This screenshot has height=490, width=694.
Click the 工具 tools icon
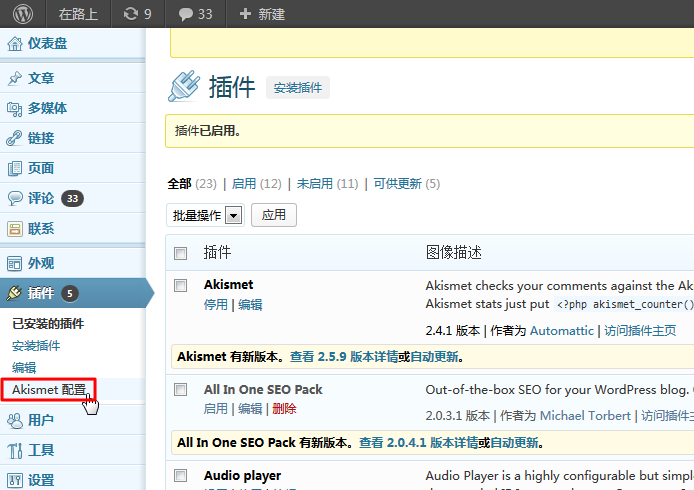click(x=15, y=450)
